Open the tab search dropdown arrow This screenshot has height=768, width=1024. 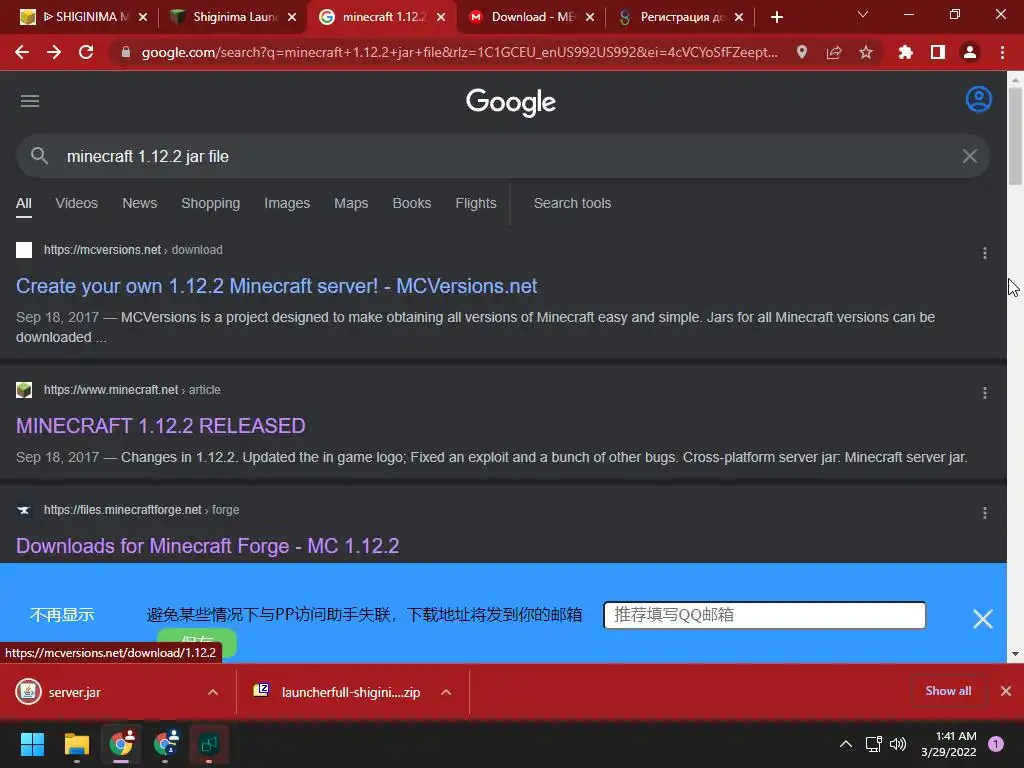coord(863,14)
